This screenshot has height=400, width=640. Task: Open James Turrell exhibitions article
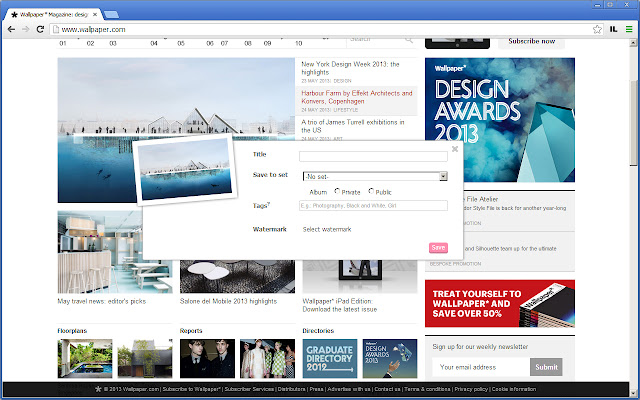pos(353,126)
